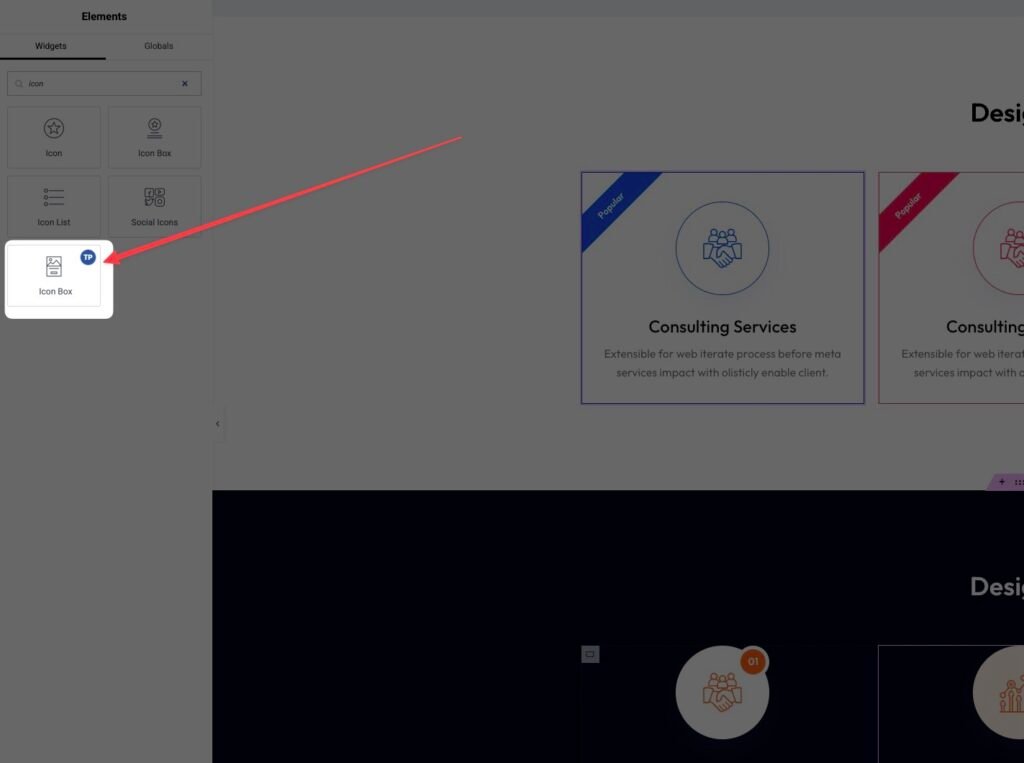Click the plus on the purple section handle

[1002, 482]
